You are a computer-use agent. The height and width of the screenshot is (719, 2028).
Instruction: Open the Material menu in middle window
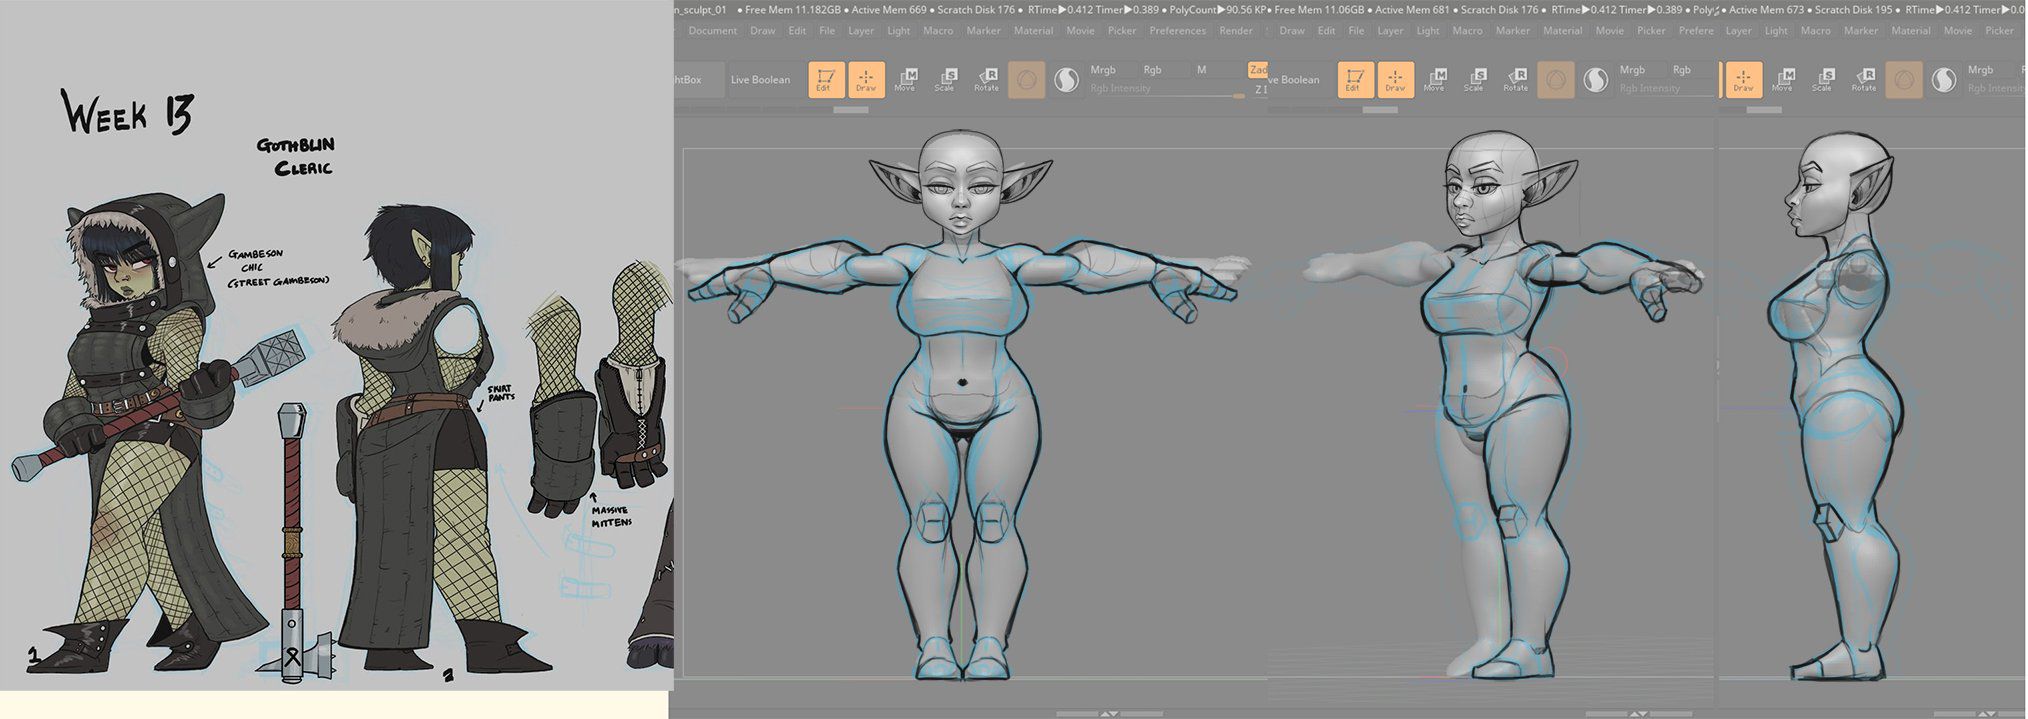coord(1563,31)
